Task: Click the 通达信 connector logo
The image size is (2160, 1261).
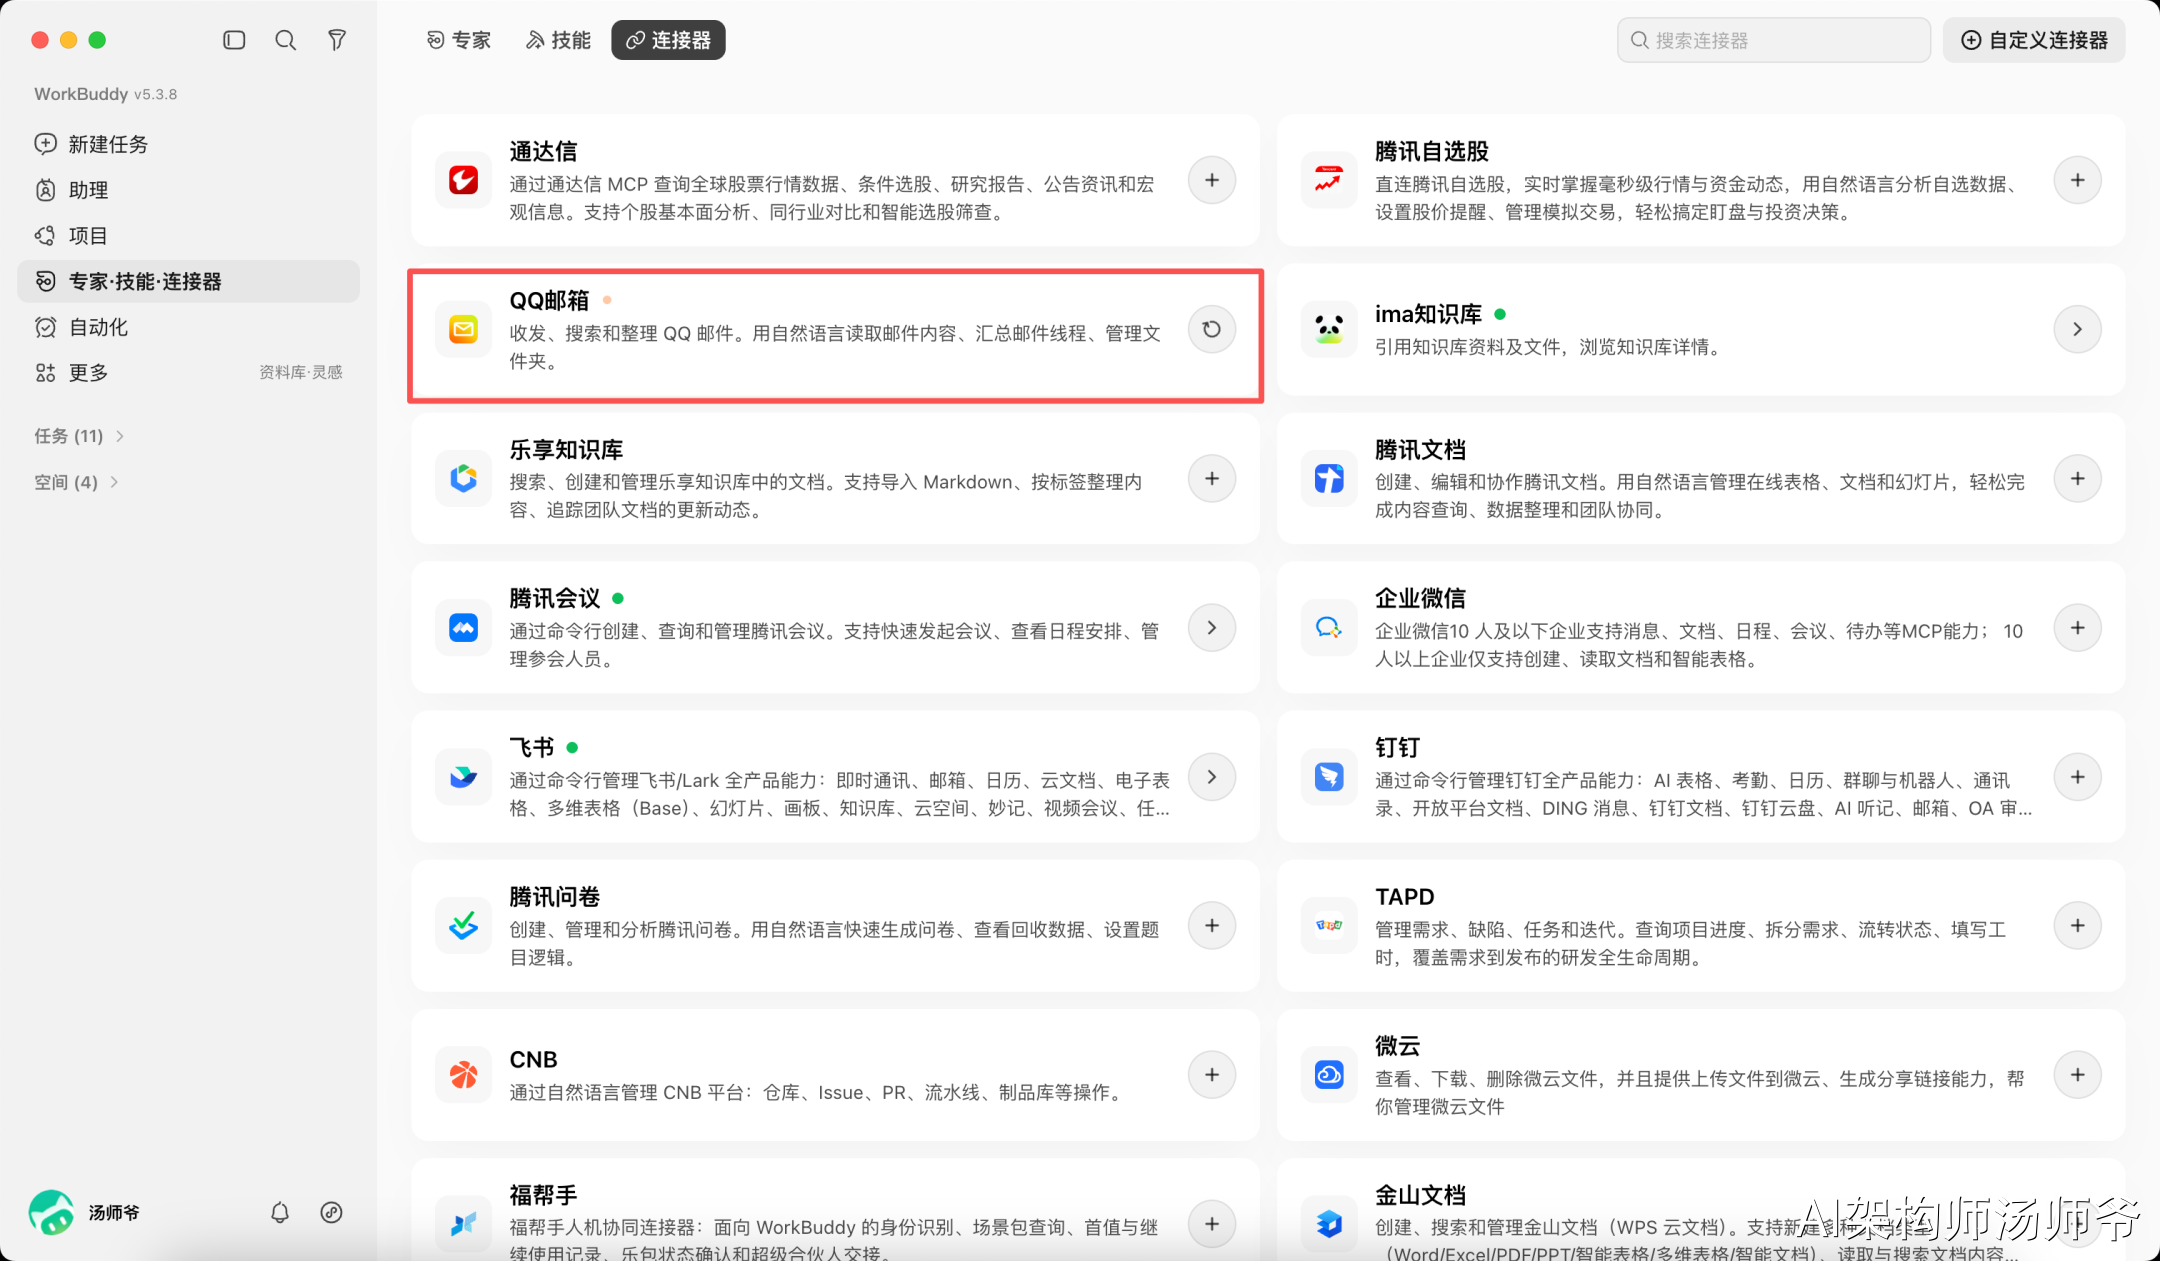Action: tap(463, 180)
